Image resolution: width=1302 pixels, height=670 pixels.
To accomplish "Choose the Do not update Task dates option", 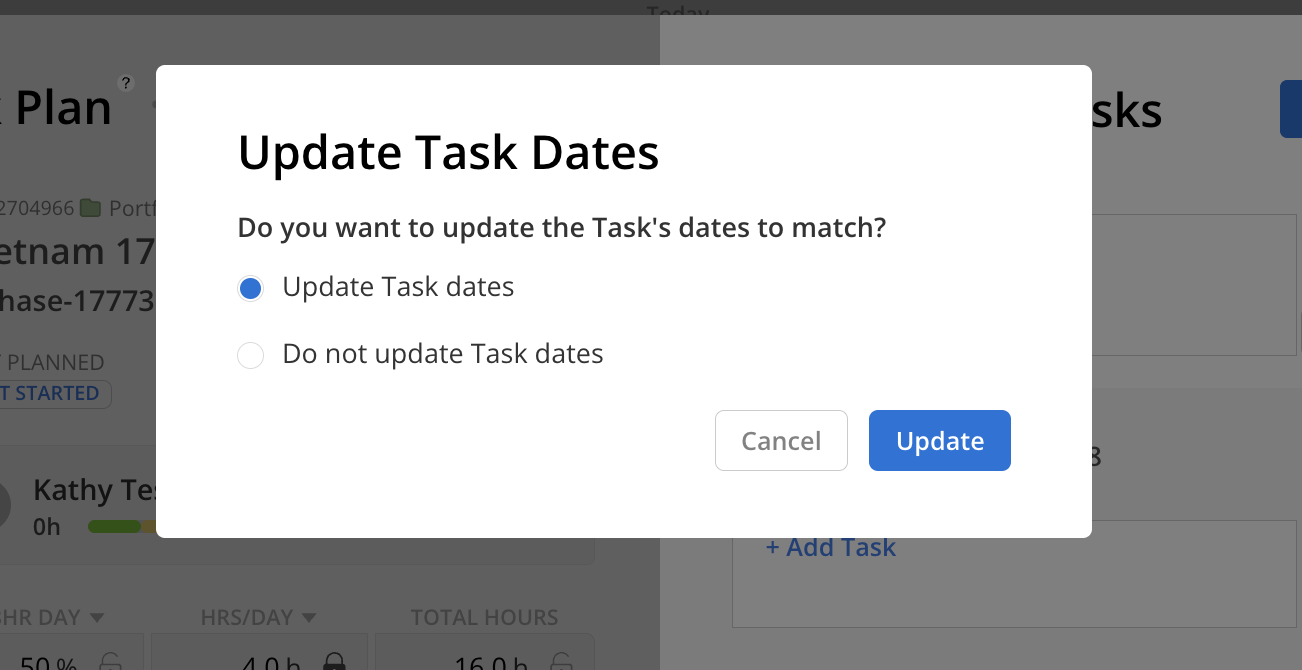I will click(250, 355).
